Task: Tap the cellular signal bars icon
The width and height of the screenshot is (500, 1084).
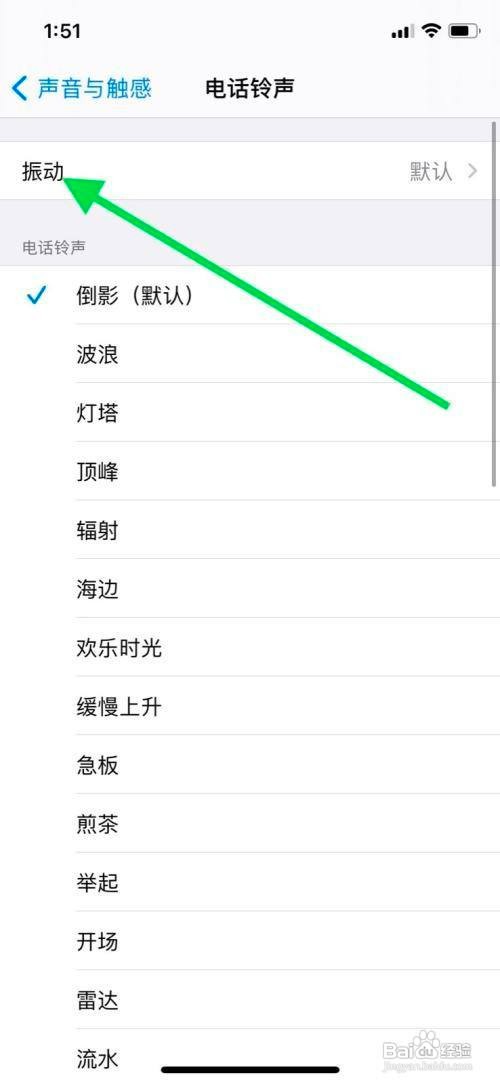Action: pos(402,31)
